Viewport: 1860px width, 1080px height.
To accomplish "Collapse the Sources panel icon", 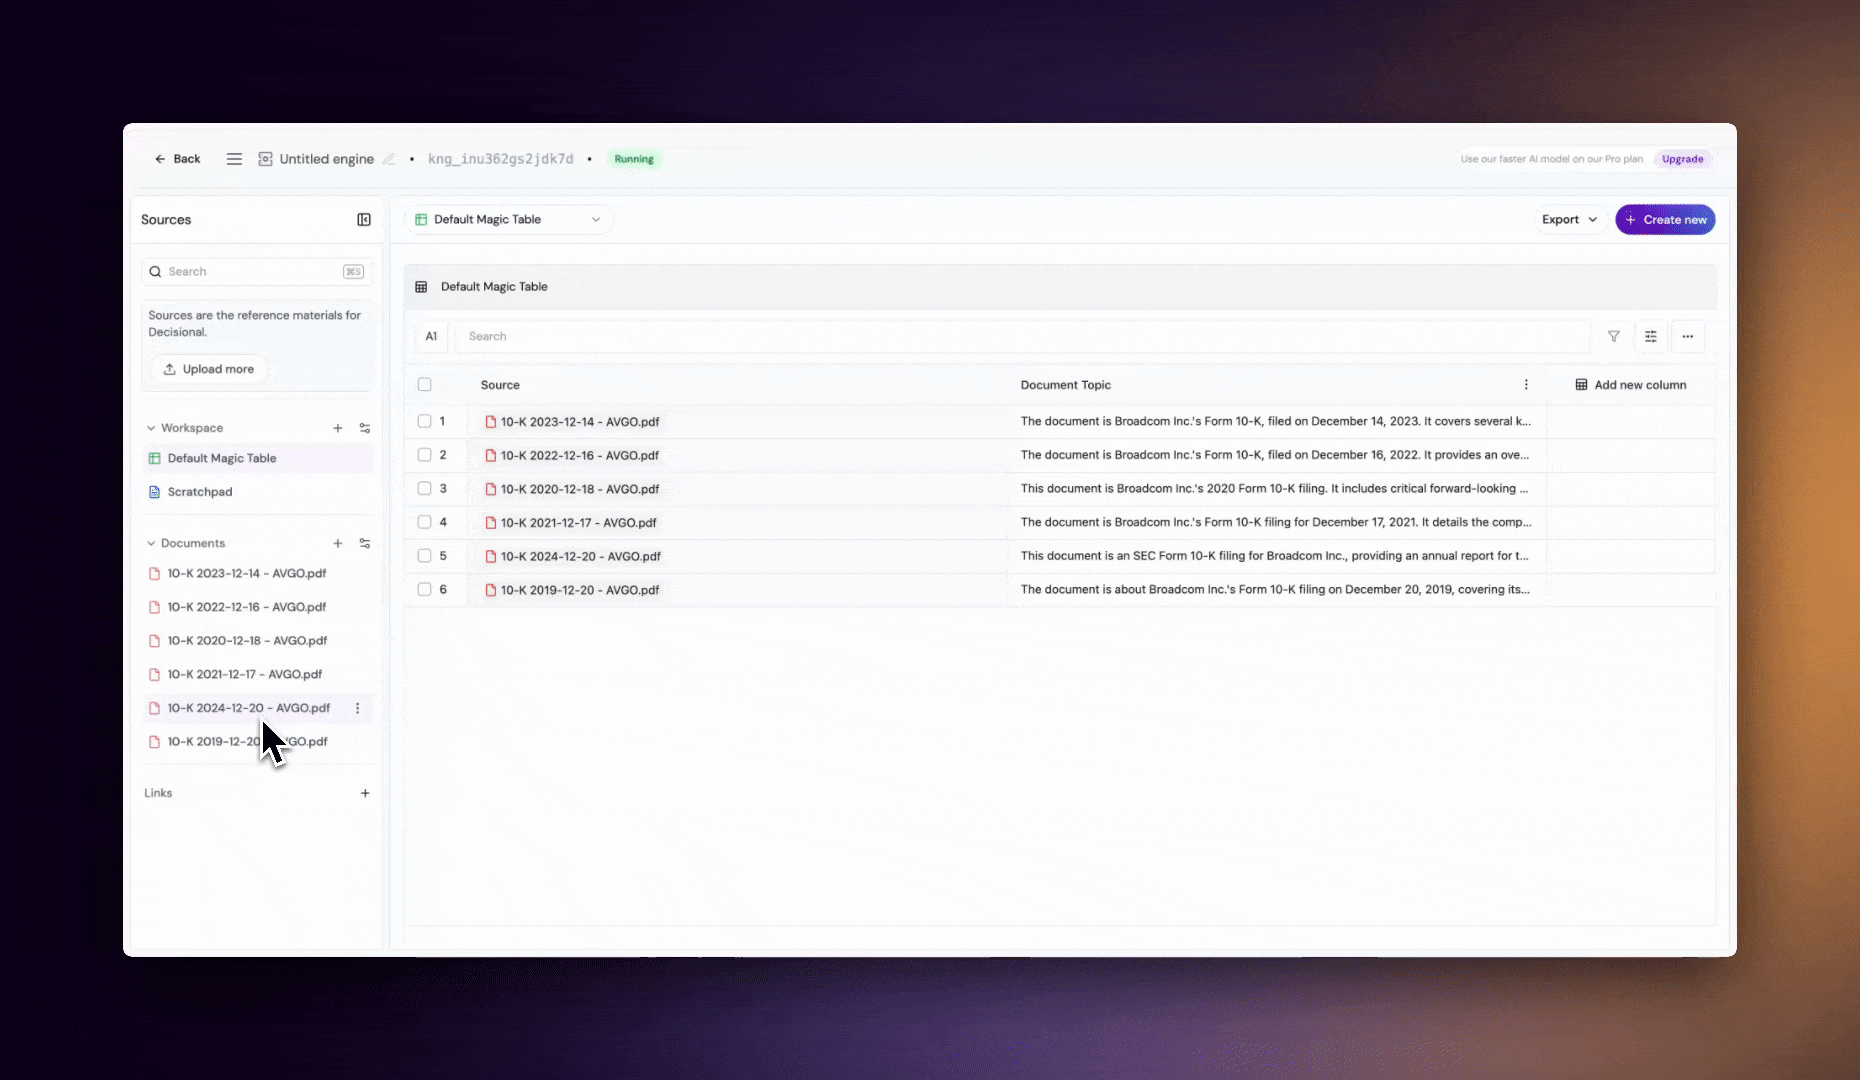I will (364, 220).
